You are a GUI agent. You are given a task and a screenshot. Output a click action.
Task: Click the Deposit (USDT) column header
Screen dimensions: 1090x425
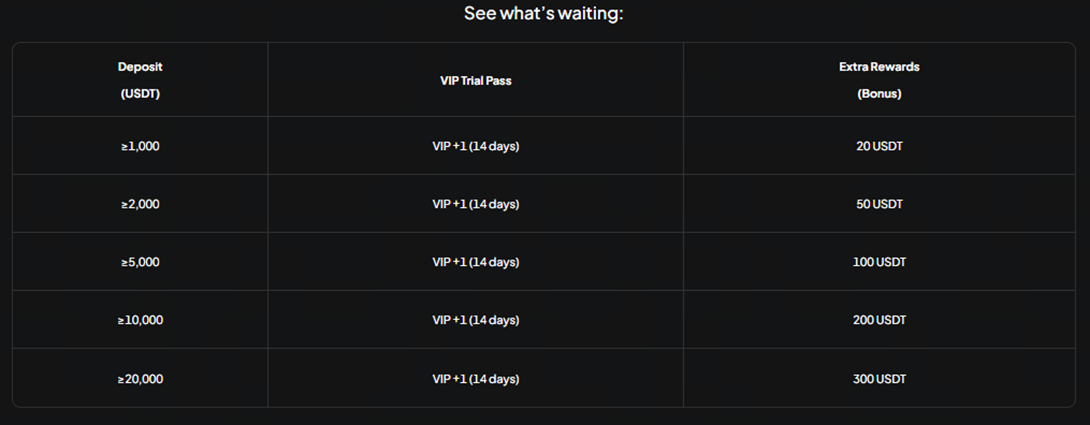[x=140, y=80]
